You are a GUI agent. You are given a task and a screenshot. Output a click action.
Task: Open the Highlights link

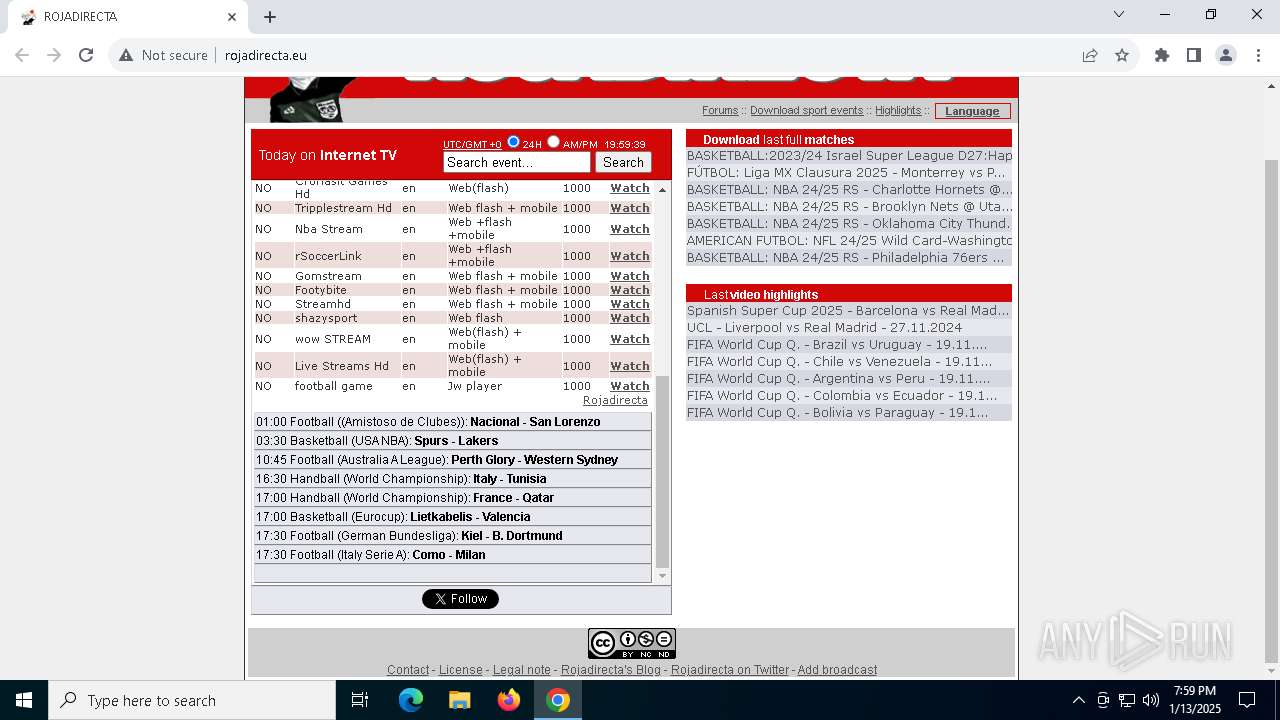898,111
